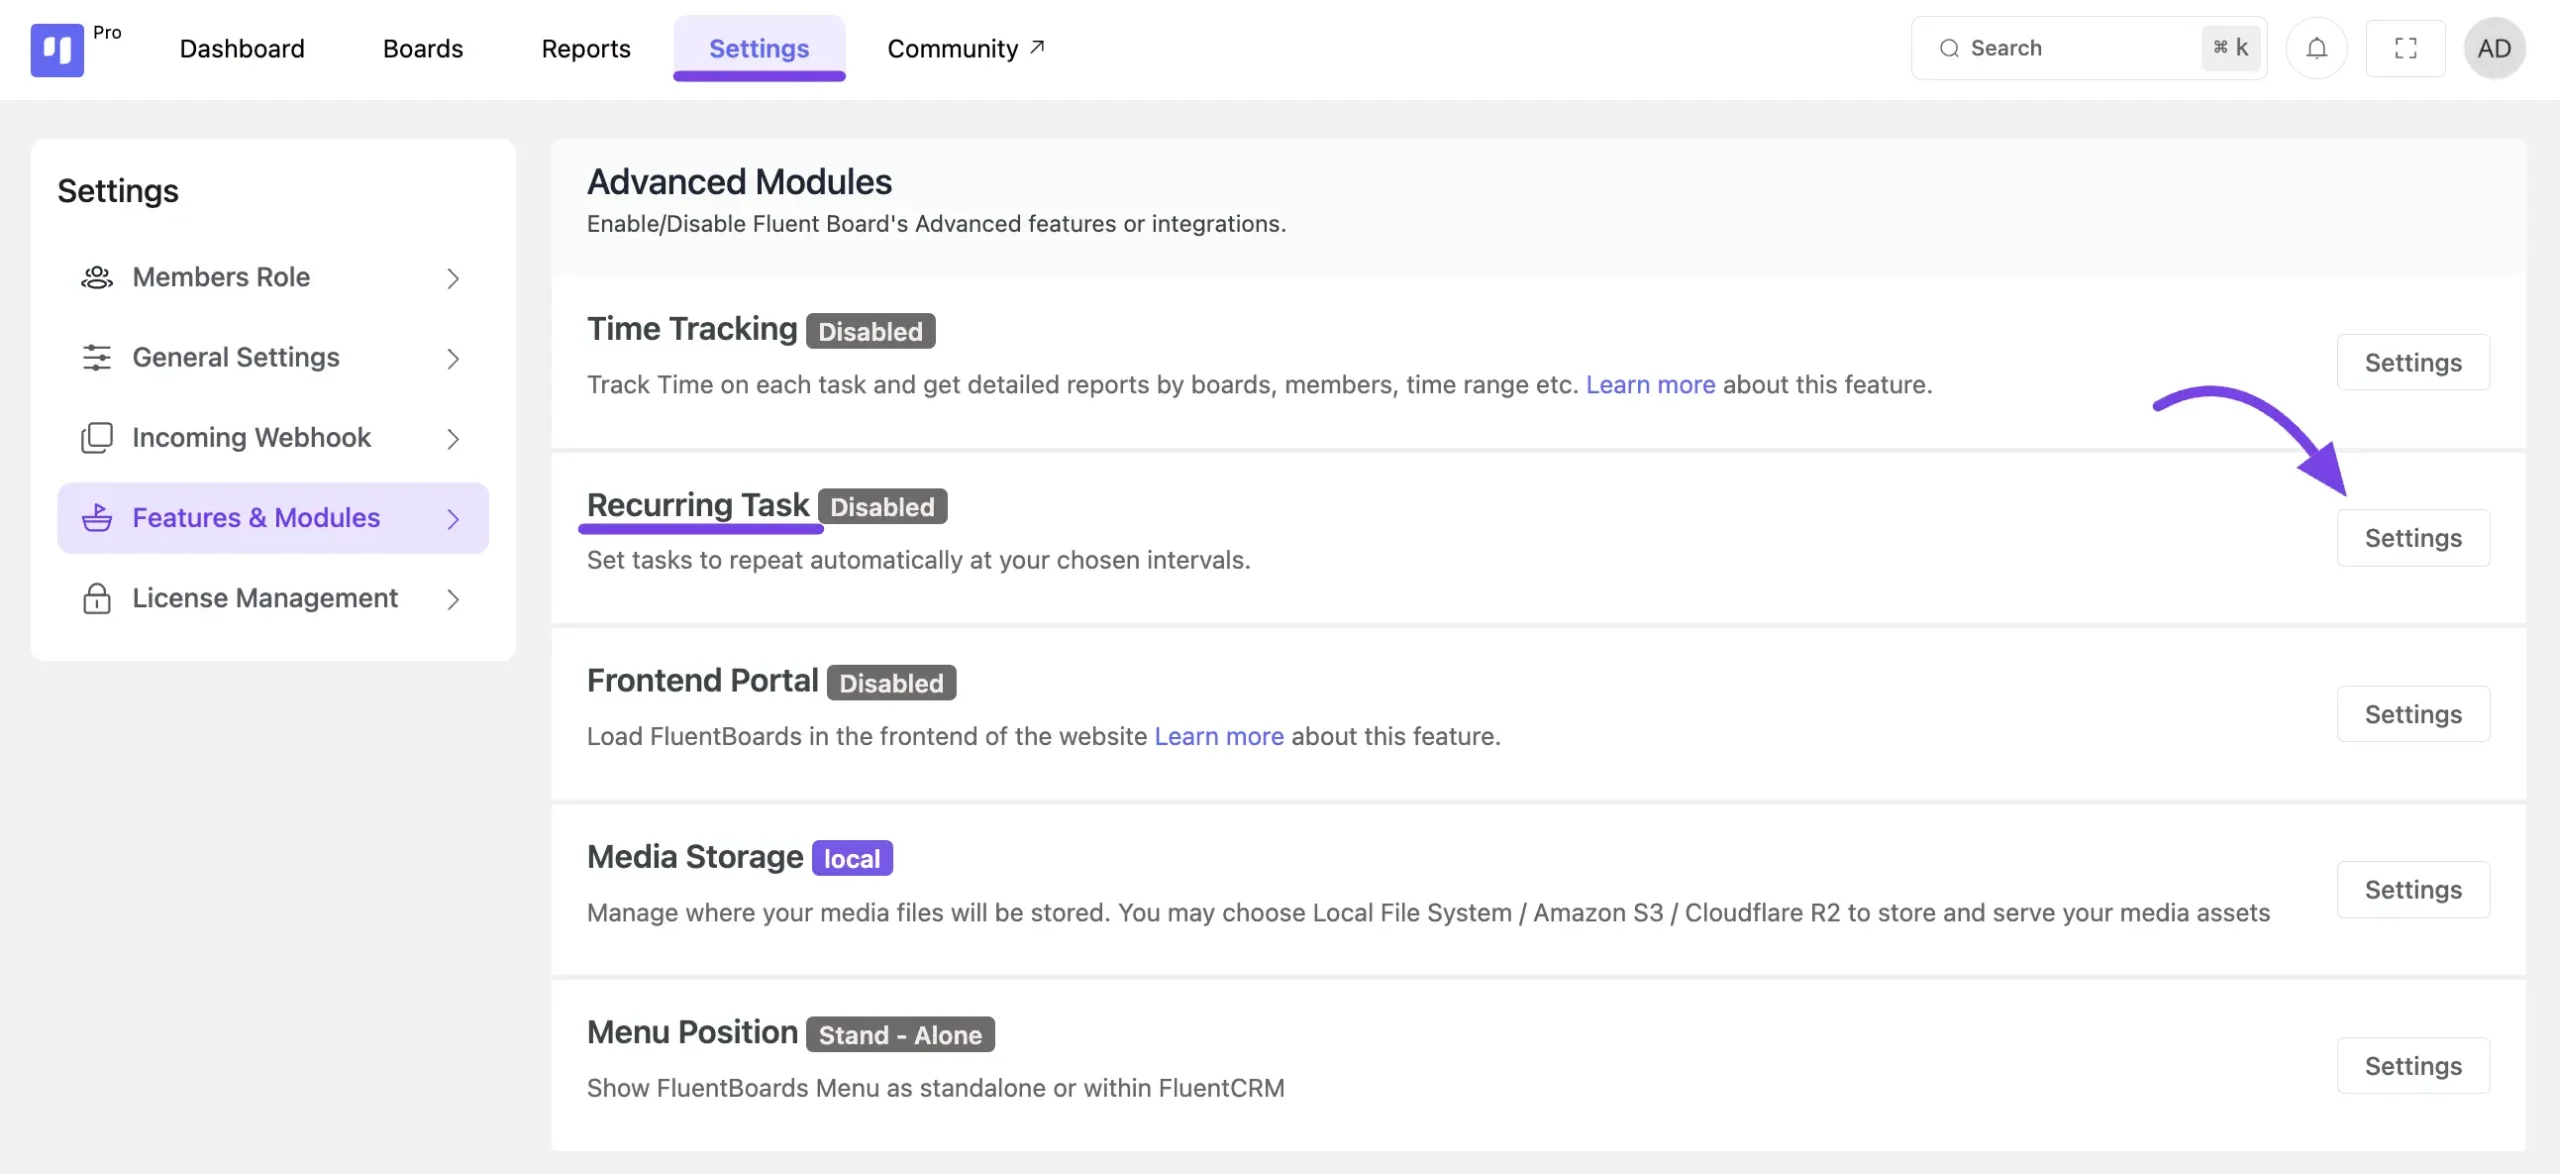Click the Media Storage heading
Image resolution: width=2560 pixels, height=1174 pixels.
click(695, 857)
